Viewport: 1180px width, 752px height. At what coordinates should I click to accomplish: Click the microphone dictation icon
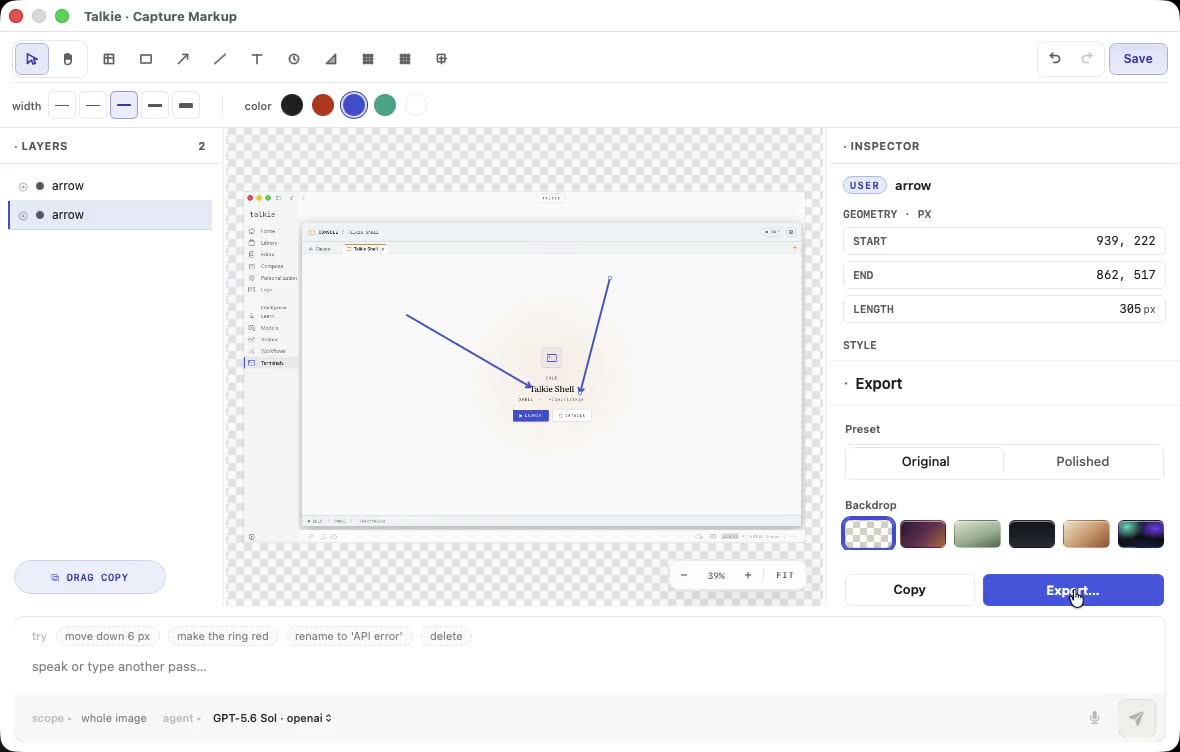tap(1094, 718)
